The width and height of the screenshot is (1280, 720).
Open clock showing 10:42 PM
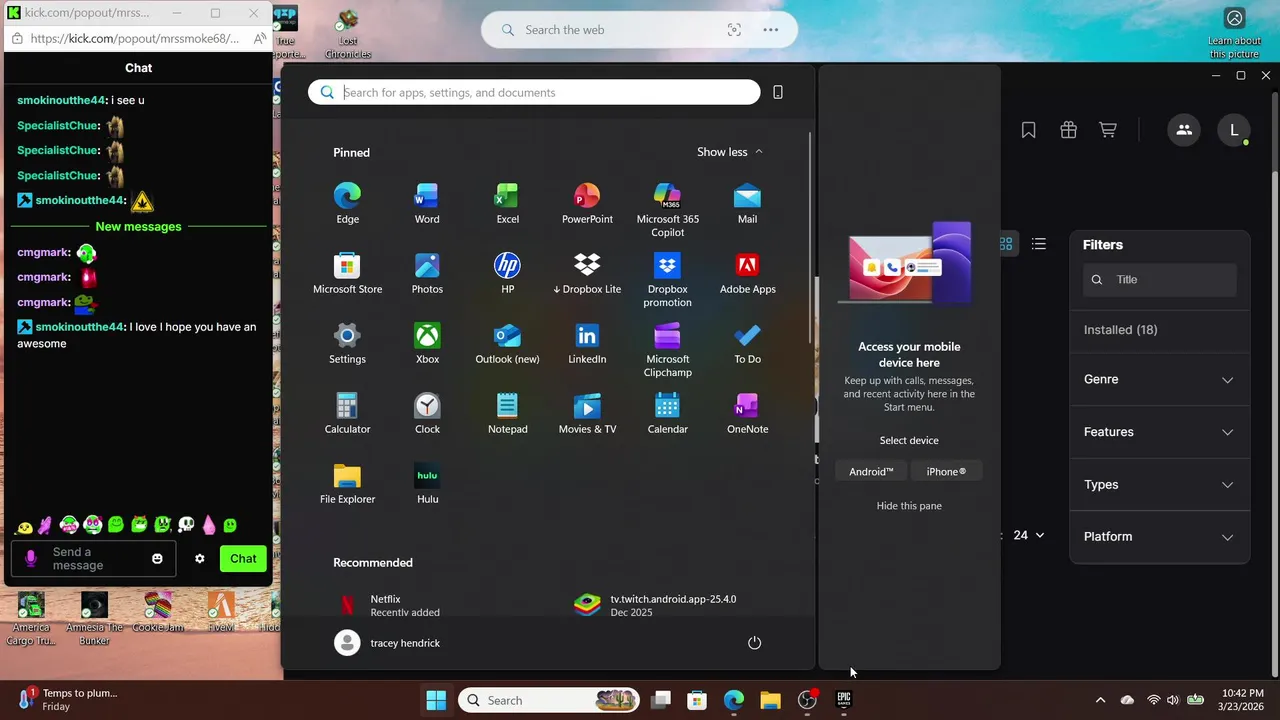(x=1243, y=700)
